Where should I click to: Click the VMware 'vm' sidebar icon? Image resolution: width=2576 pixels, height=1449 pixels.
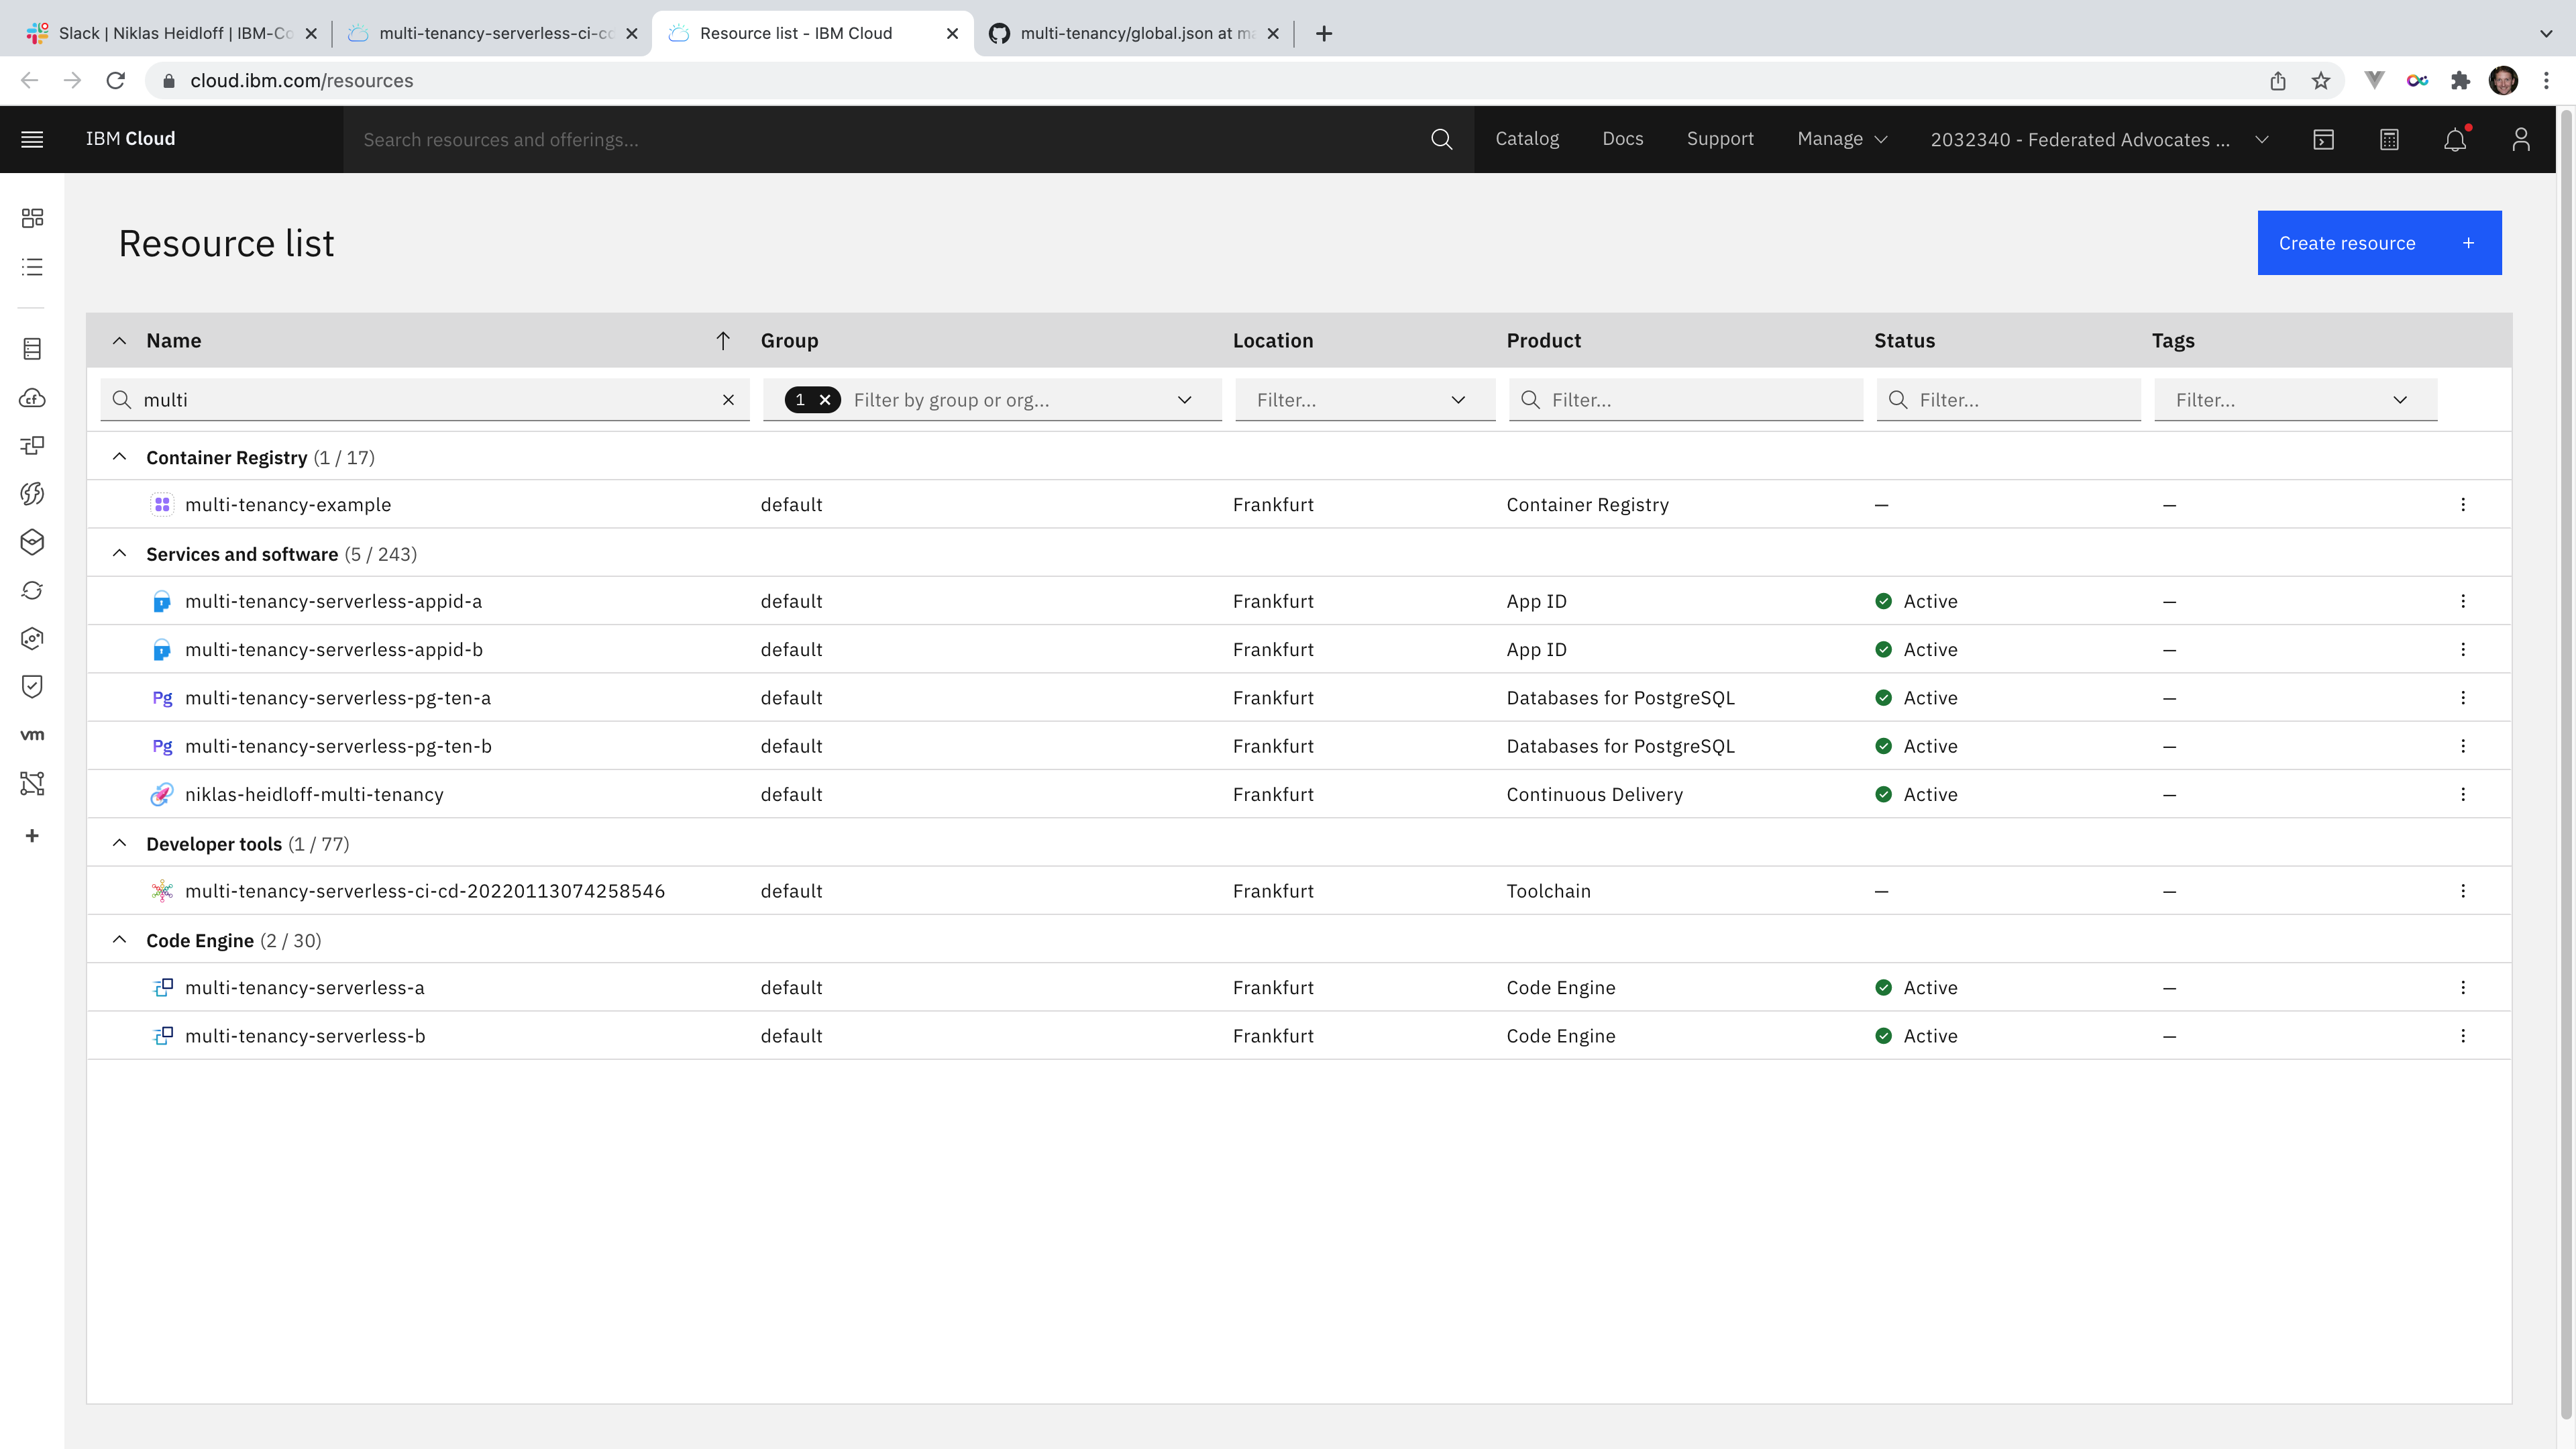point(32,735)
